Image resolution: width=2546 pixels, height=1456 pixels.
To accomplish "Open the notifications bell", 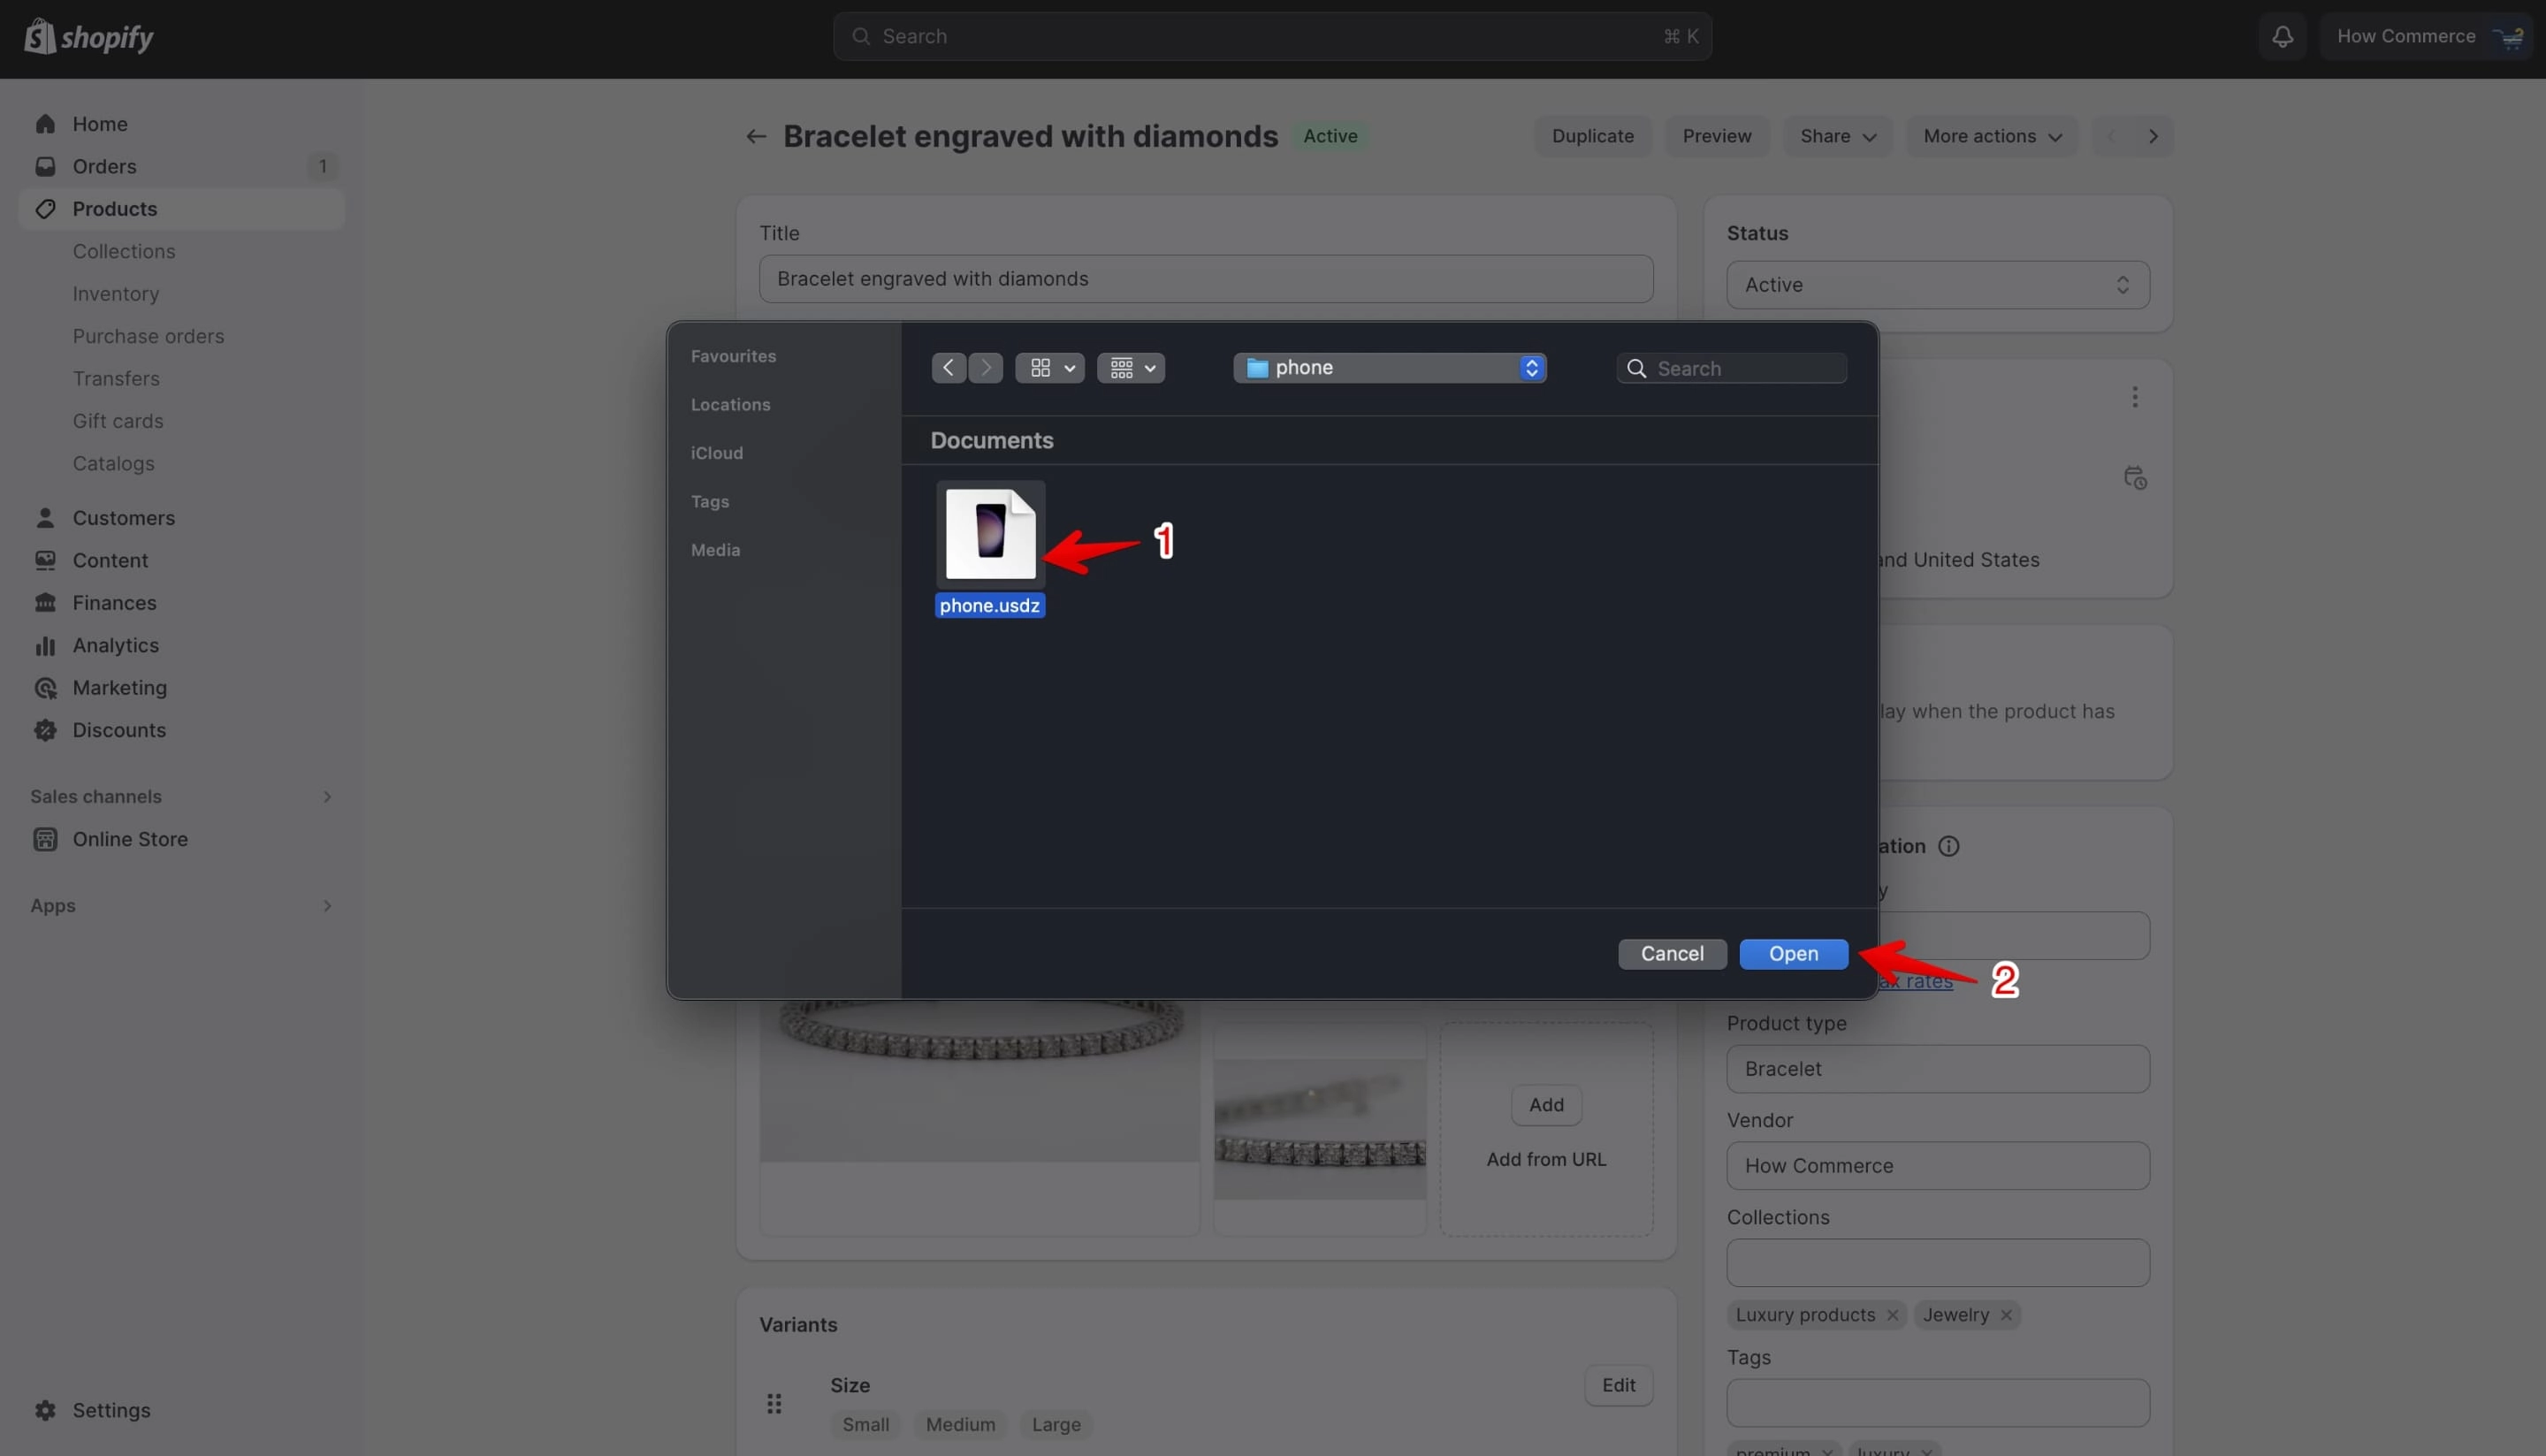I will pyautogui.click(x=2282, y=37).
